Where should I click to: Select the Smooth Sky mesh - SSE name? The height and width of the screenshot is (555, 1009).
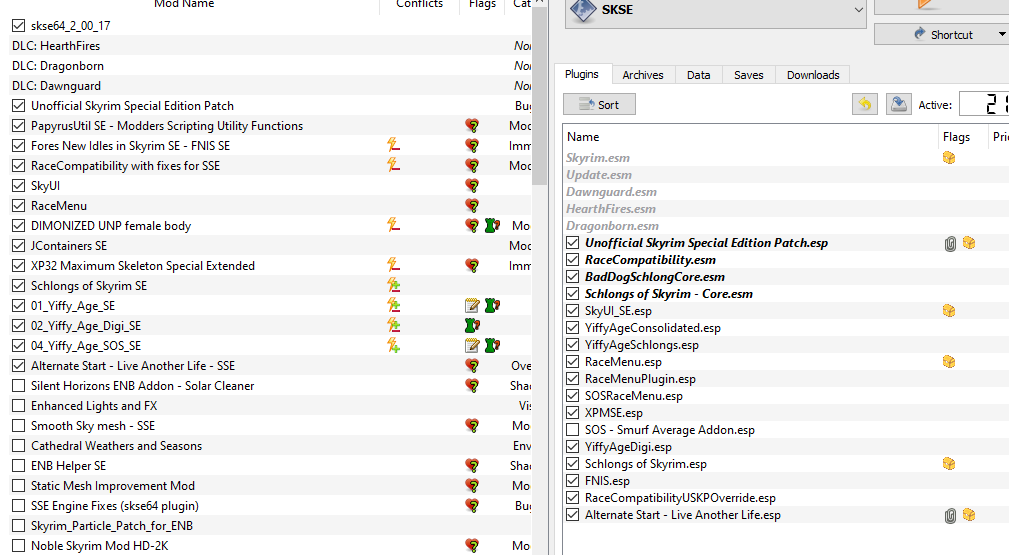[x=93, y=426]
